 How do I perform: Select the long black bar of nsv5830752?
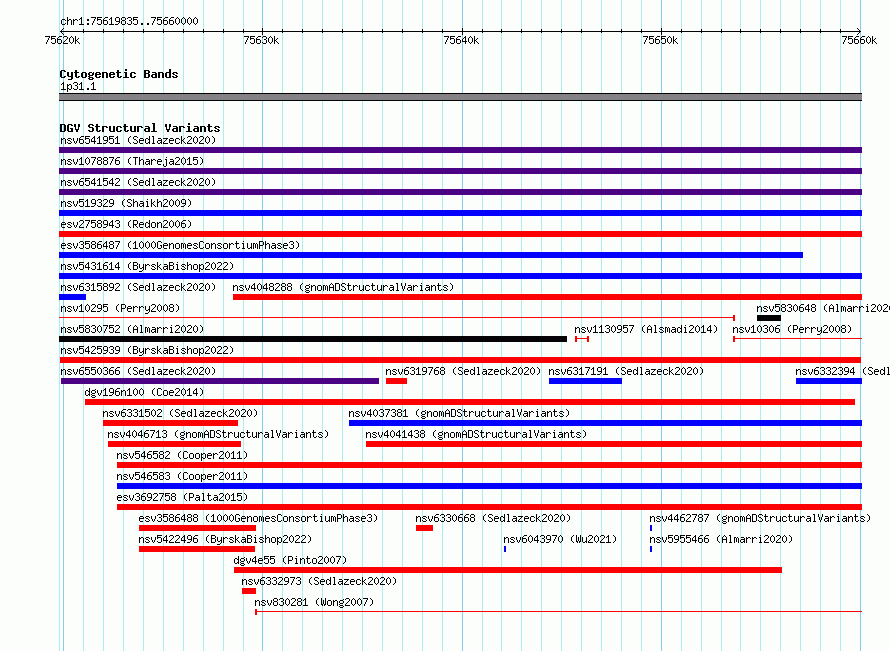coord(313,339)
